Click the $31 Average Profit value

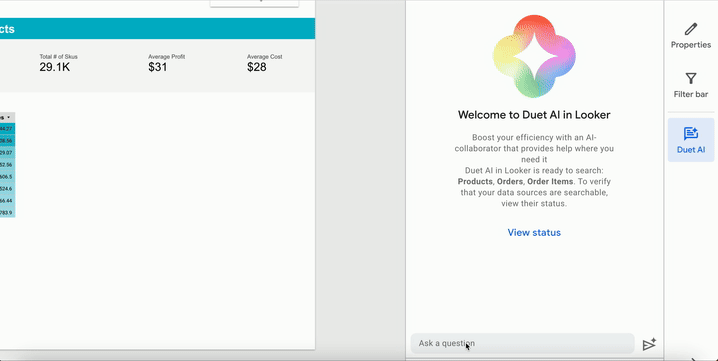coord(158,67)
